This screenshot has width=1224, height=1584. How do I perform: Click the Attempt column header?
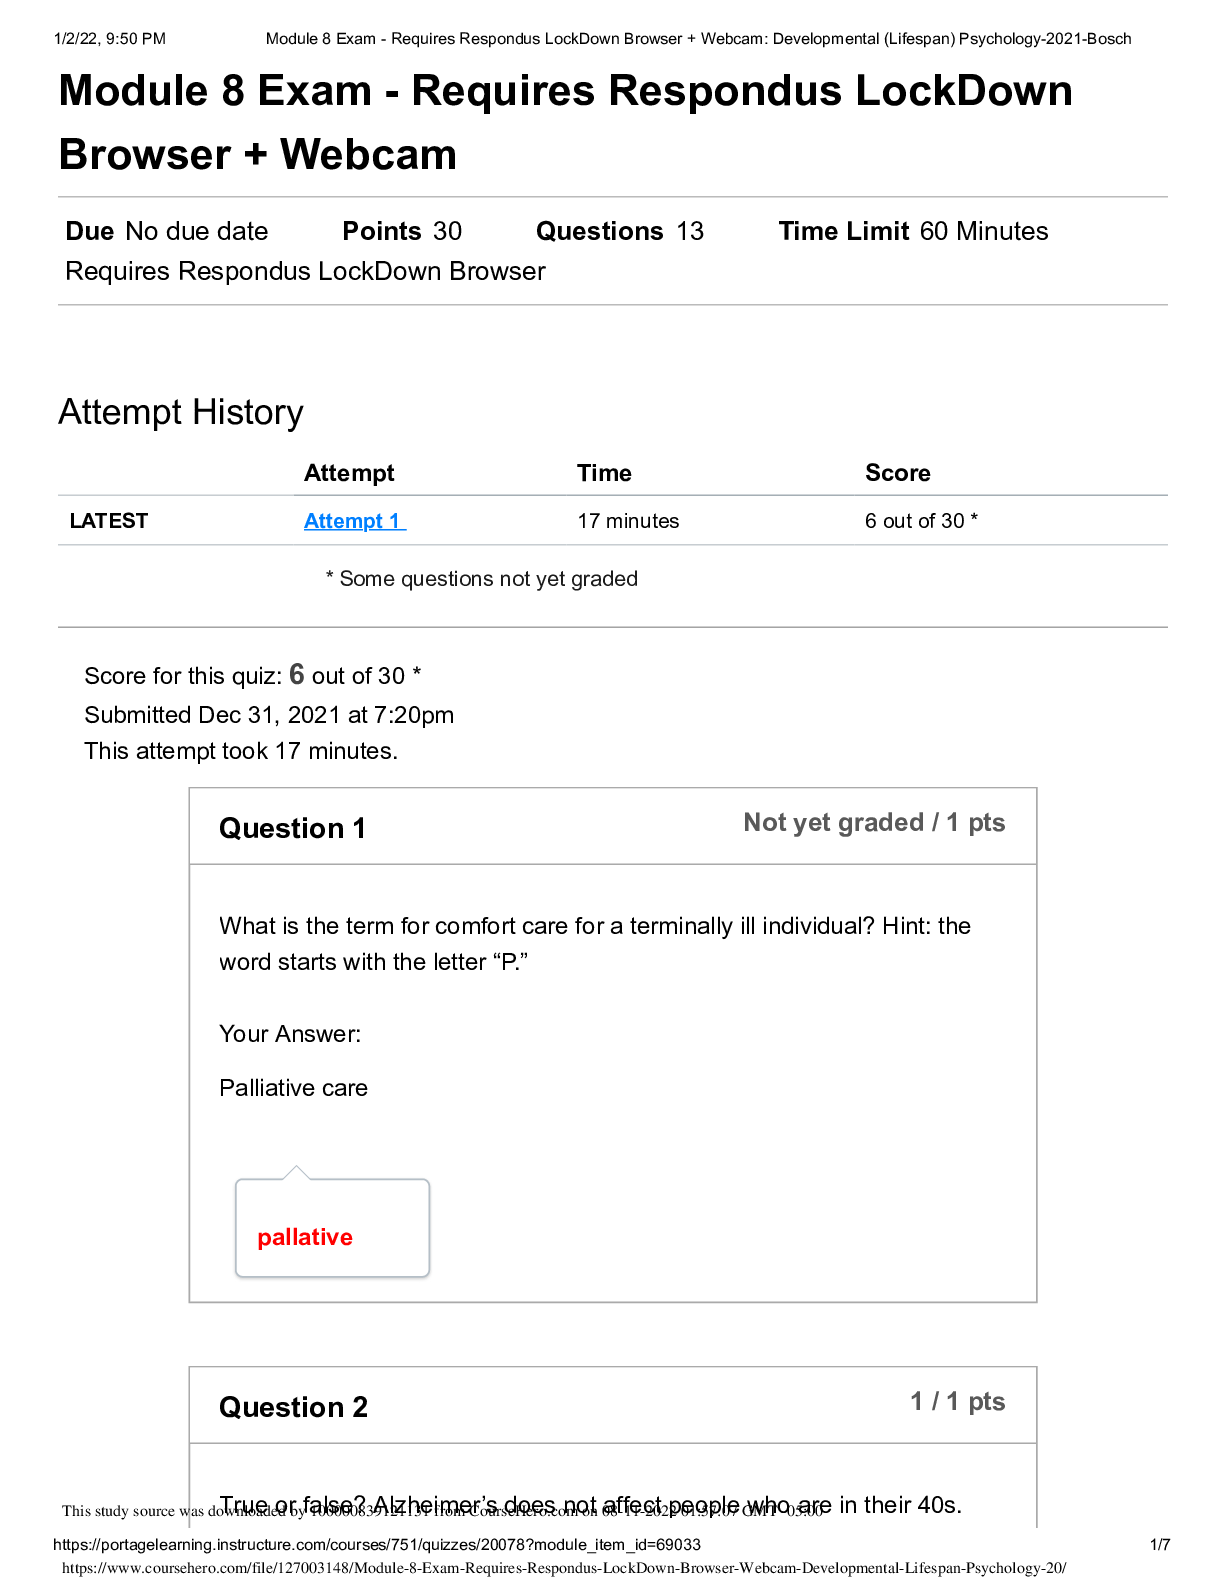click(349, 473)
